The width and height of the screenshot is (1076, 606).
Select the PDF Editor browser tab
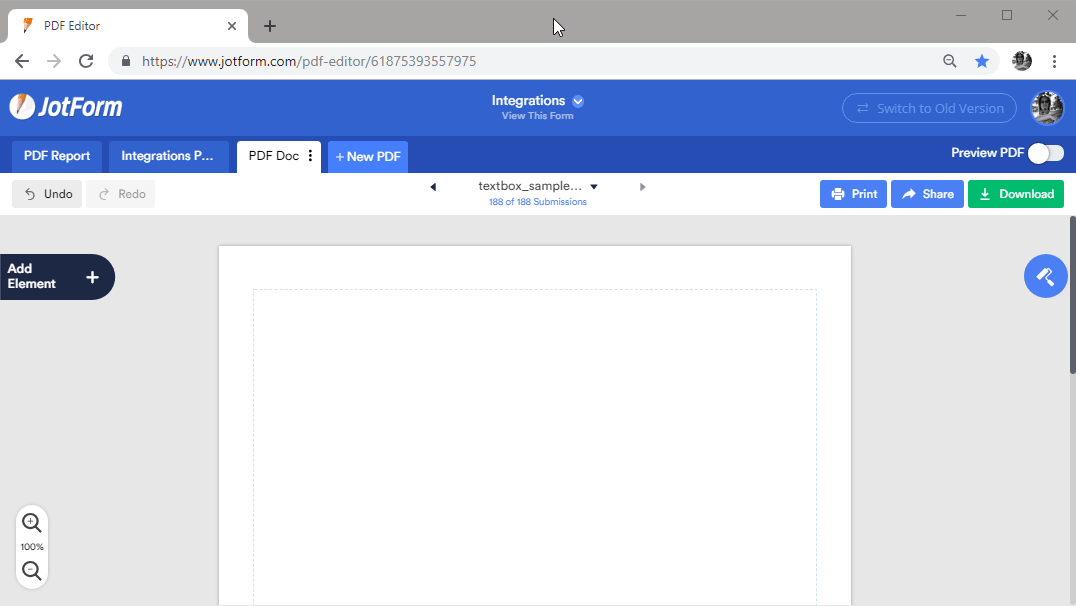coord(128,26)
